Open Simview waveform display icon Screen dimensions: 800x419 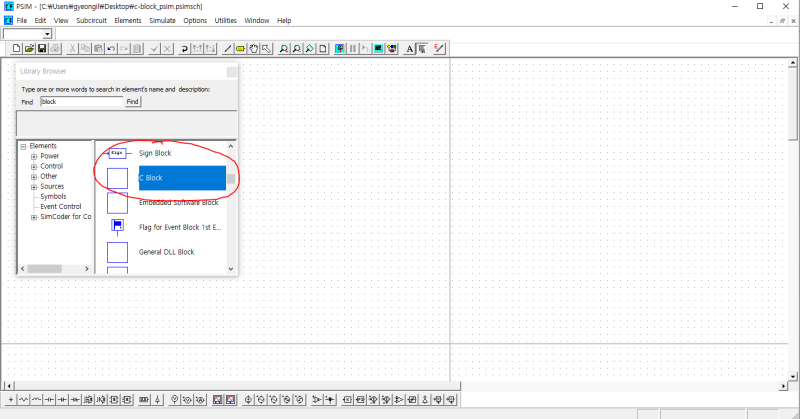point(378,49)
